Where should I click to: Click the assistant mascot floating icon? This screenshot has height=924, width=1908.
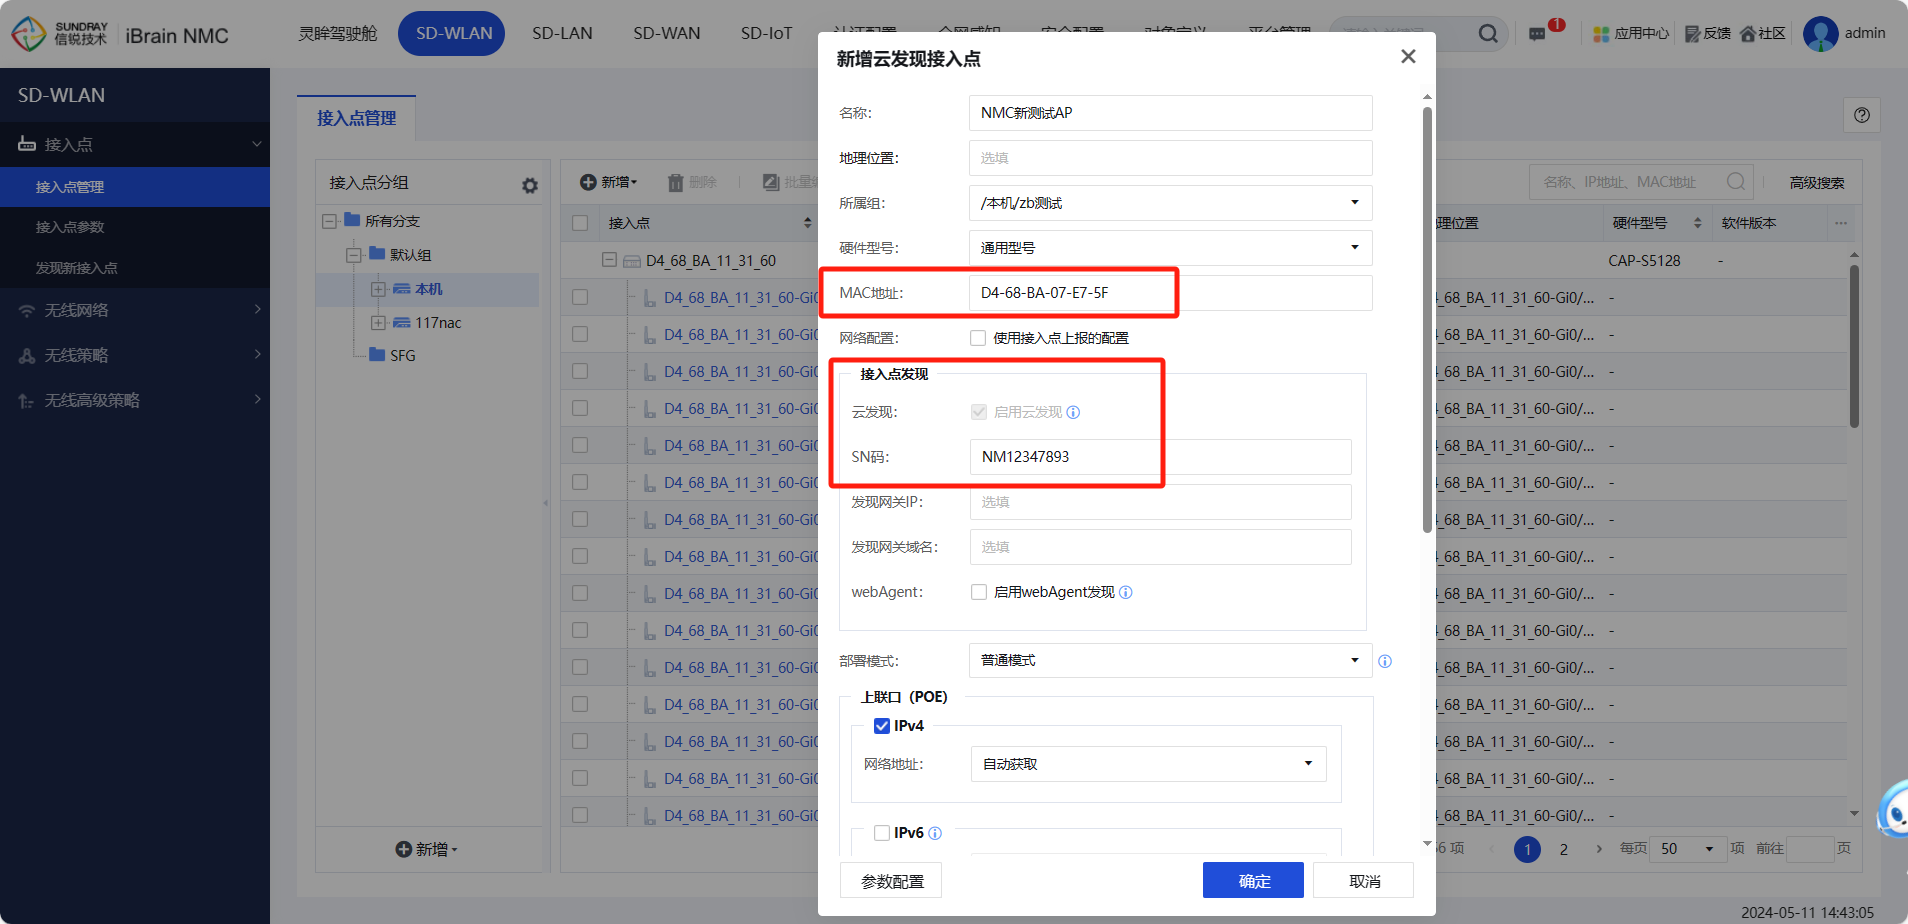coord(1893,810)
